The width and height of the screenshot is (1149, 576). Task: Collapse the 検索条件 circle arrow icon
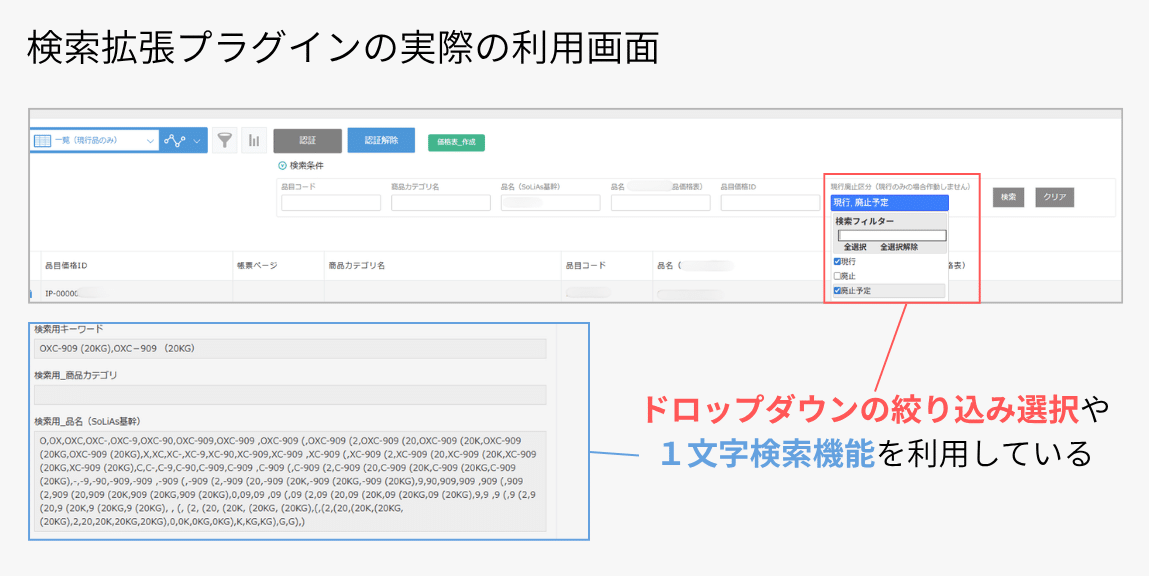(282, 165)
